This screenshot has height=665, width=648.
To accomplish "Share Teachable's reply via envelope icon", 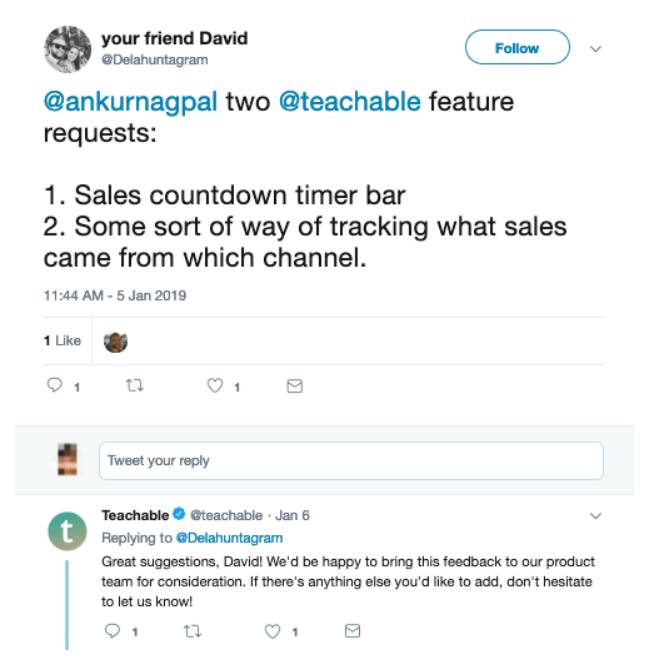I will click(352, 631).
